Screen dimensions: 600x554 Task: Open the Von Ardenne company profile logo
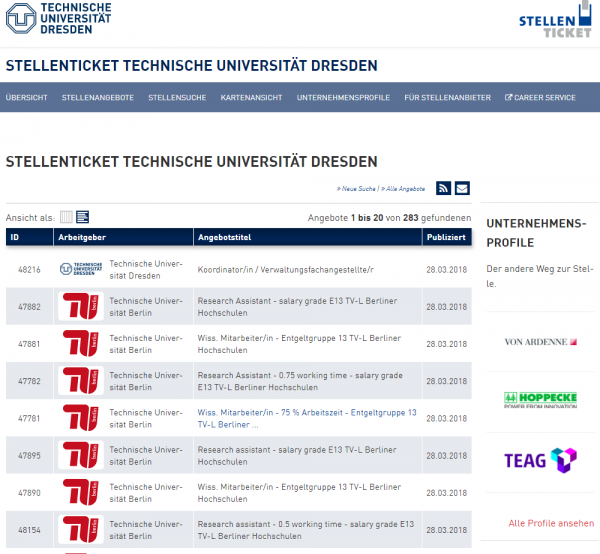pyautogui.click(x=540, y=342)
